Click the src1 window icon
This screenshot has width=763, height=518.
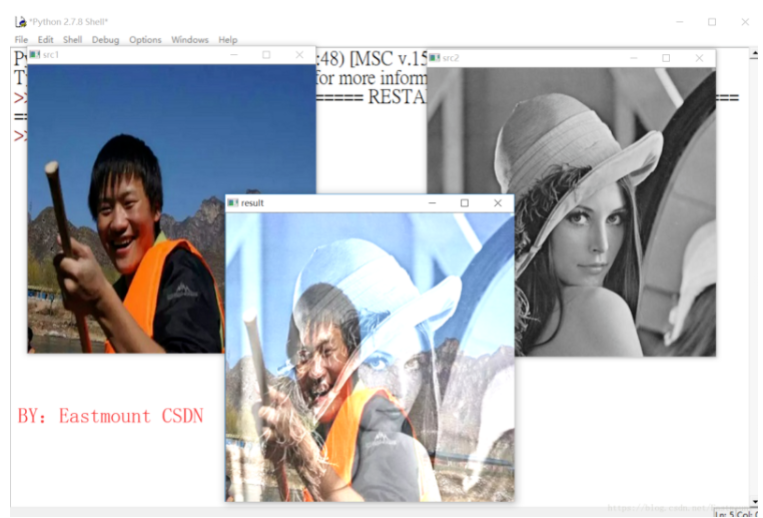point(35,54)
